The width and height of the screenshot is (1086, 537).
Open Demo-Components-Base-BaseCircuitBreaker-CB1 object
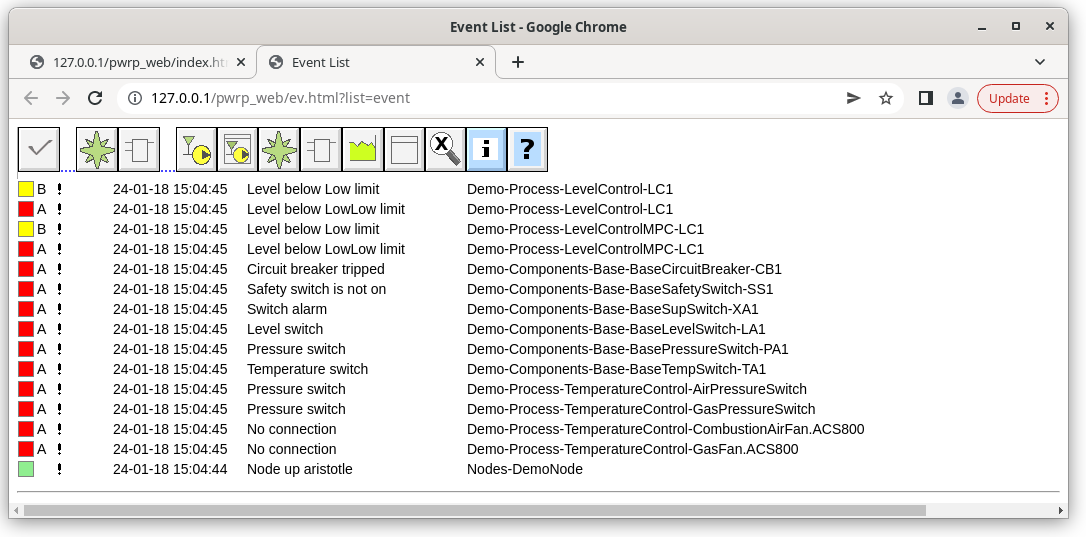pyautogui.click(x=624, y=269)
